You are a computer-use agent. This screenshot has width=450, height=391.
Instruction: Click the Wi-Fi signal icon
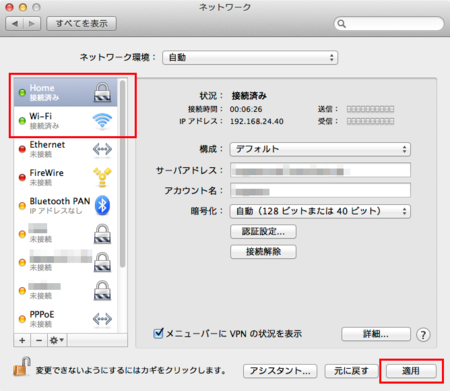click(102, 121)
